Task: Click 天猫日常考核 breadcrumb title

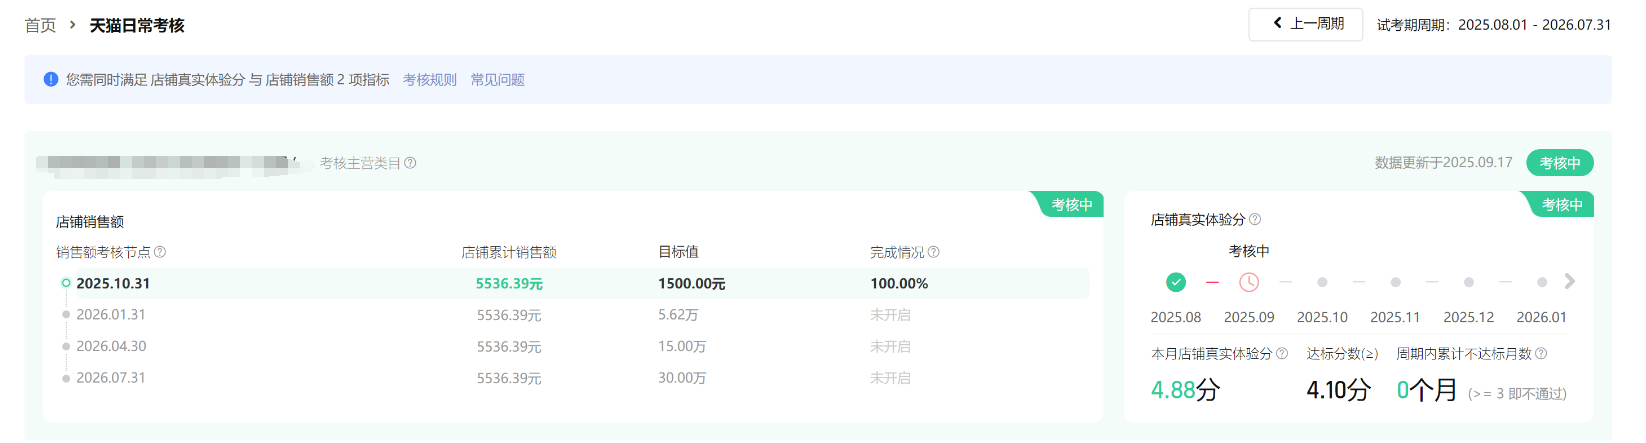Action: [137, 25]
